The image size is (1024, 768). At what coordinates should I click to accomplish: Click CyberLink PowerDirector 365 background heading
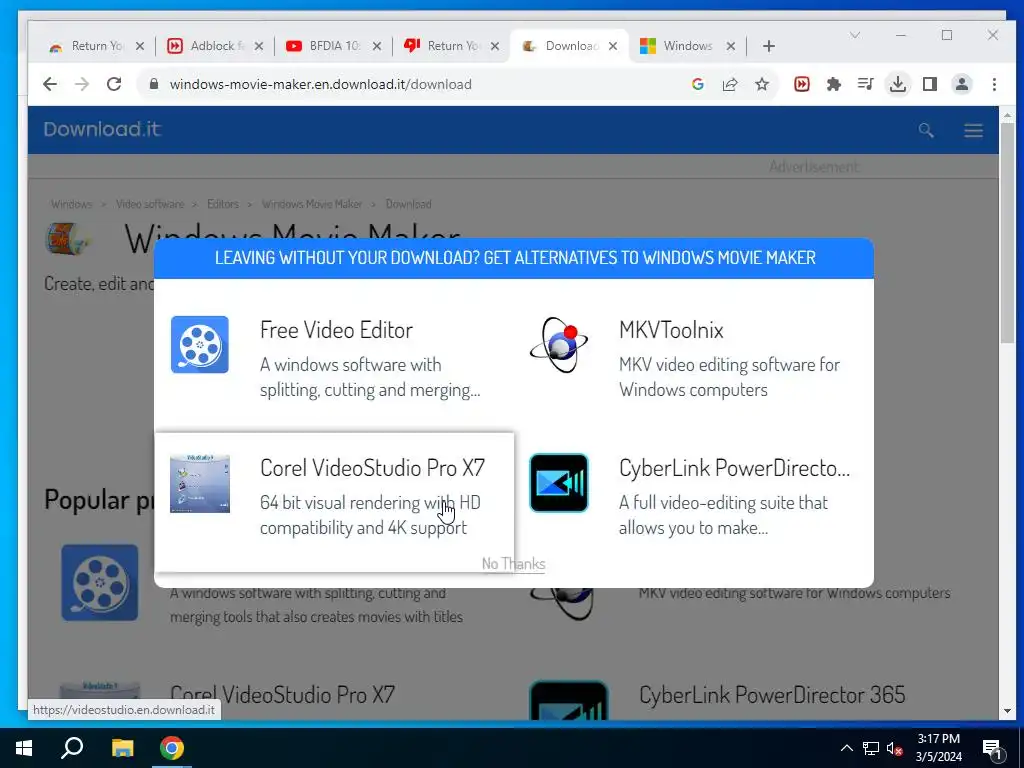pos(772,695)
